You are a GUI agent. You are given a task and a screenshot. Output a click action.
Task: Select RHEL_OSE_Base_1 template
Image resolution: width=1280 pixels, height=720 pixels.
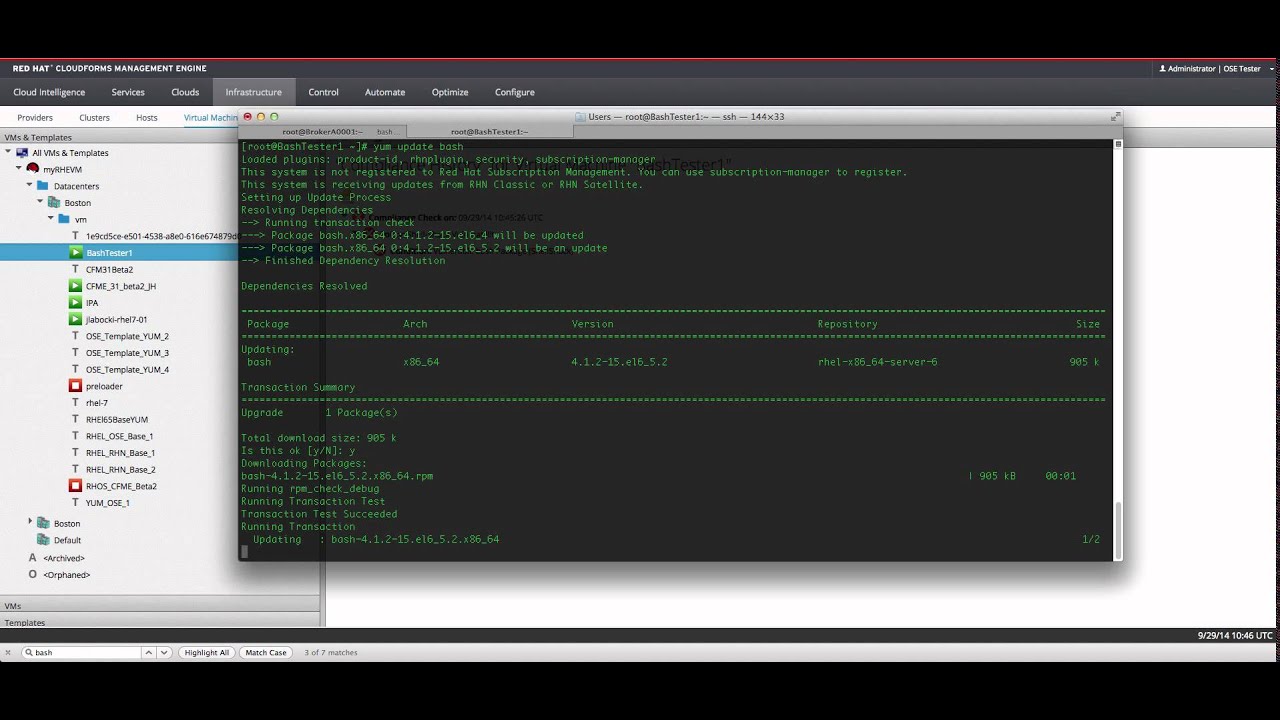tap(119, 436)
